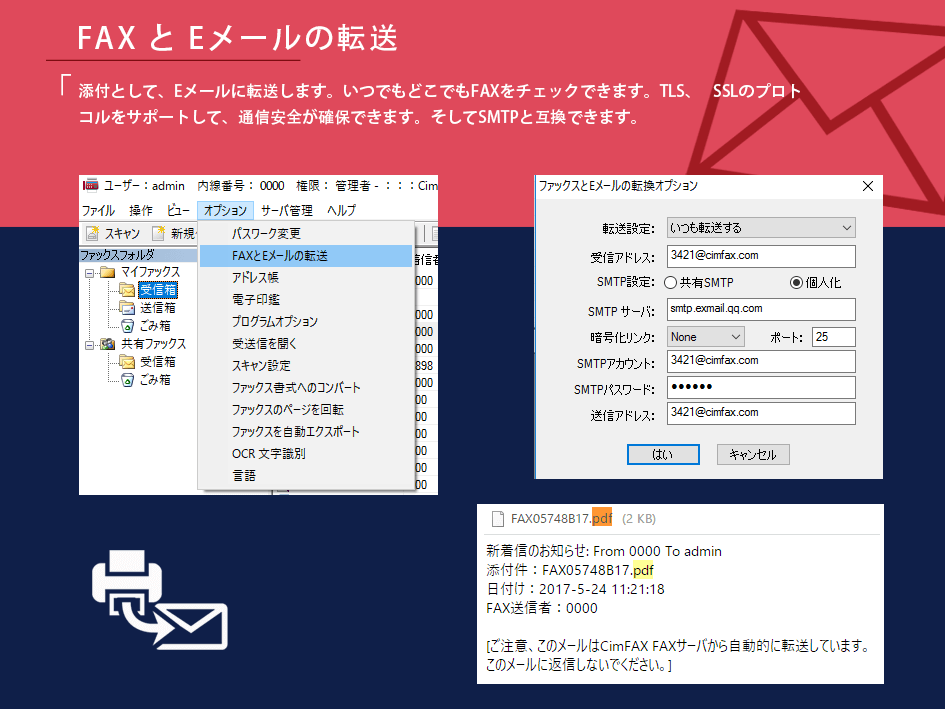945x709 pixels.
Task: Open 受信箱 under 共有ファックス
Action: 158,362
